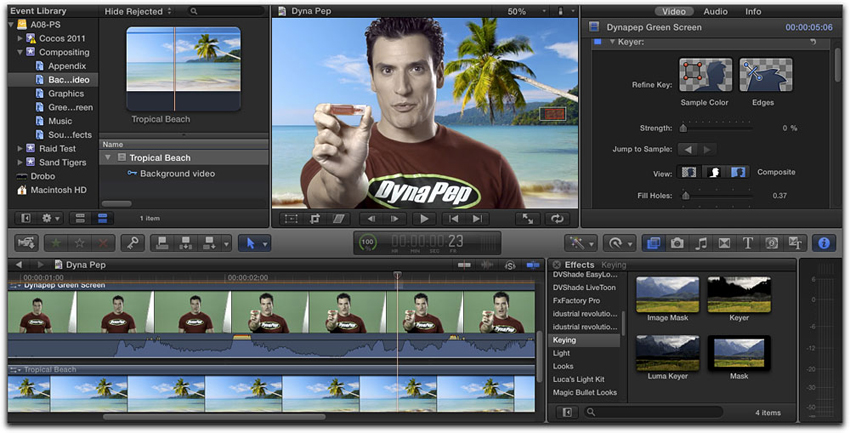Select the Luma Keyer effect thumbnail
850x433 pixels.
[667, 353]
